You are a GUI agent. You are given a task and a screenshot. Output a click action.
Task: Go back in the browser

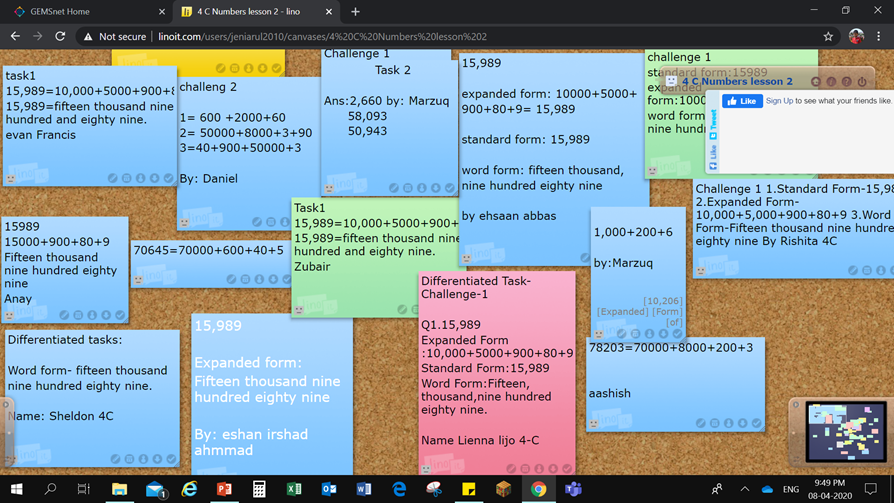[15, 36]
